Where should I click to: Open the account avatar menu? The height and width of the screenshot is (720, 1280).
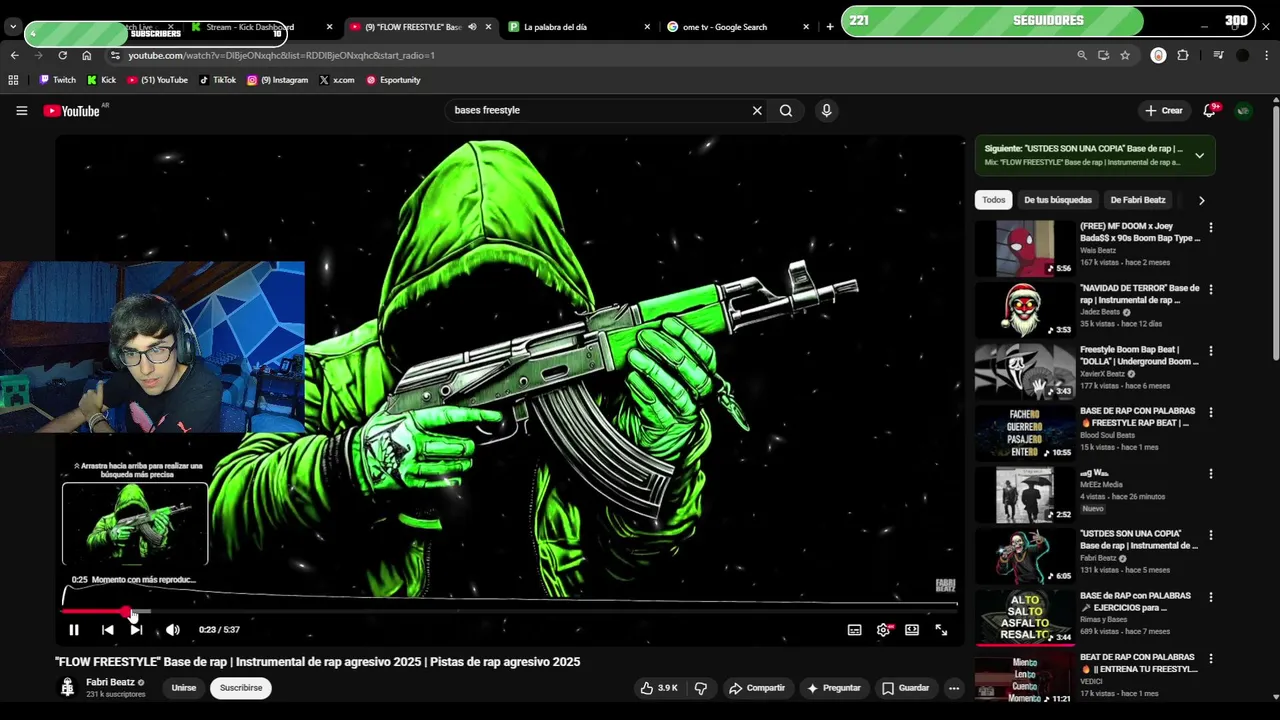1243,111
